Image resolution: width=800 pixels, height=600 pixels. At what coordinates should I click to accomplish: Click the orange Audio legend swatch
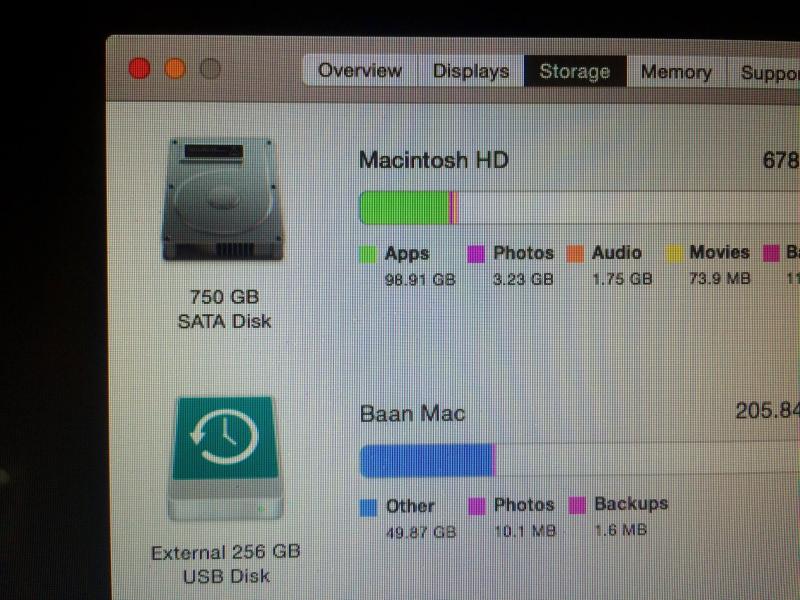click(x=575, y=254)
